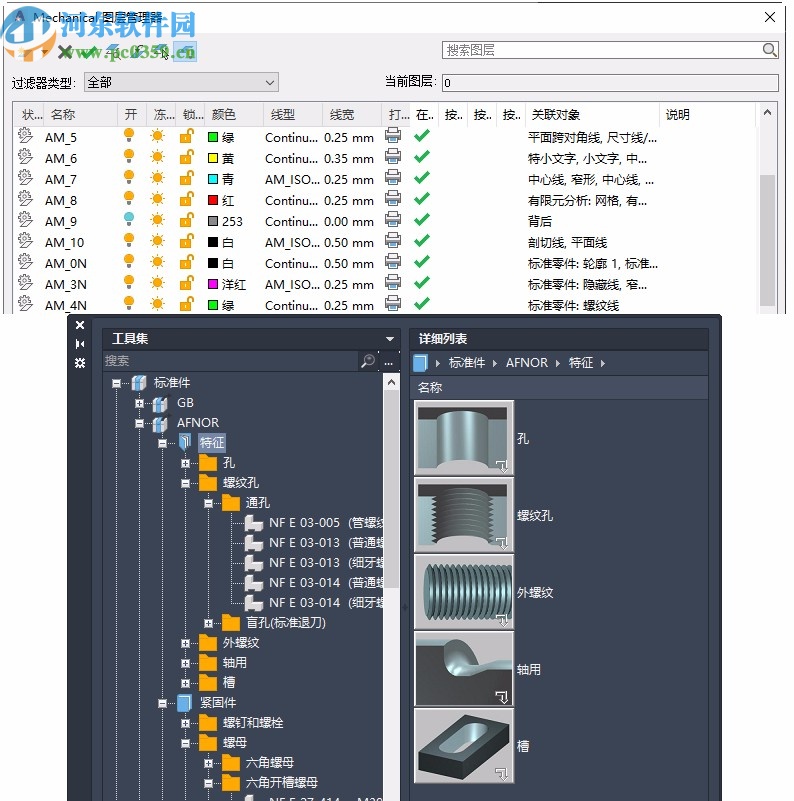Click the ellipsis button beside tool search

(x=389, y=362)
